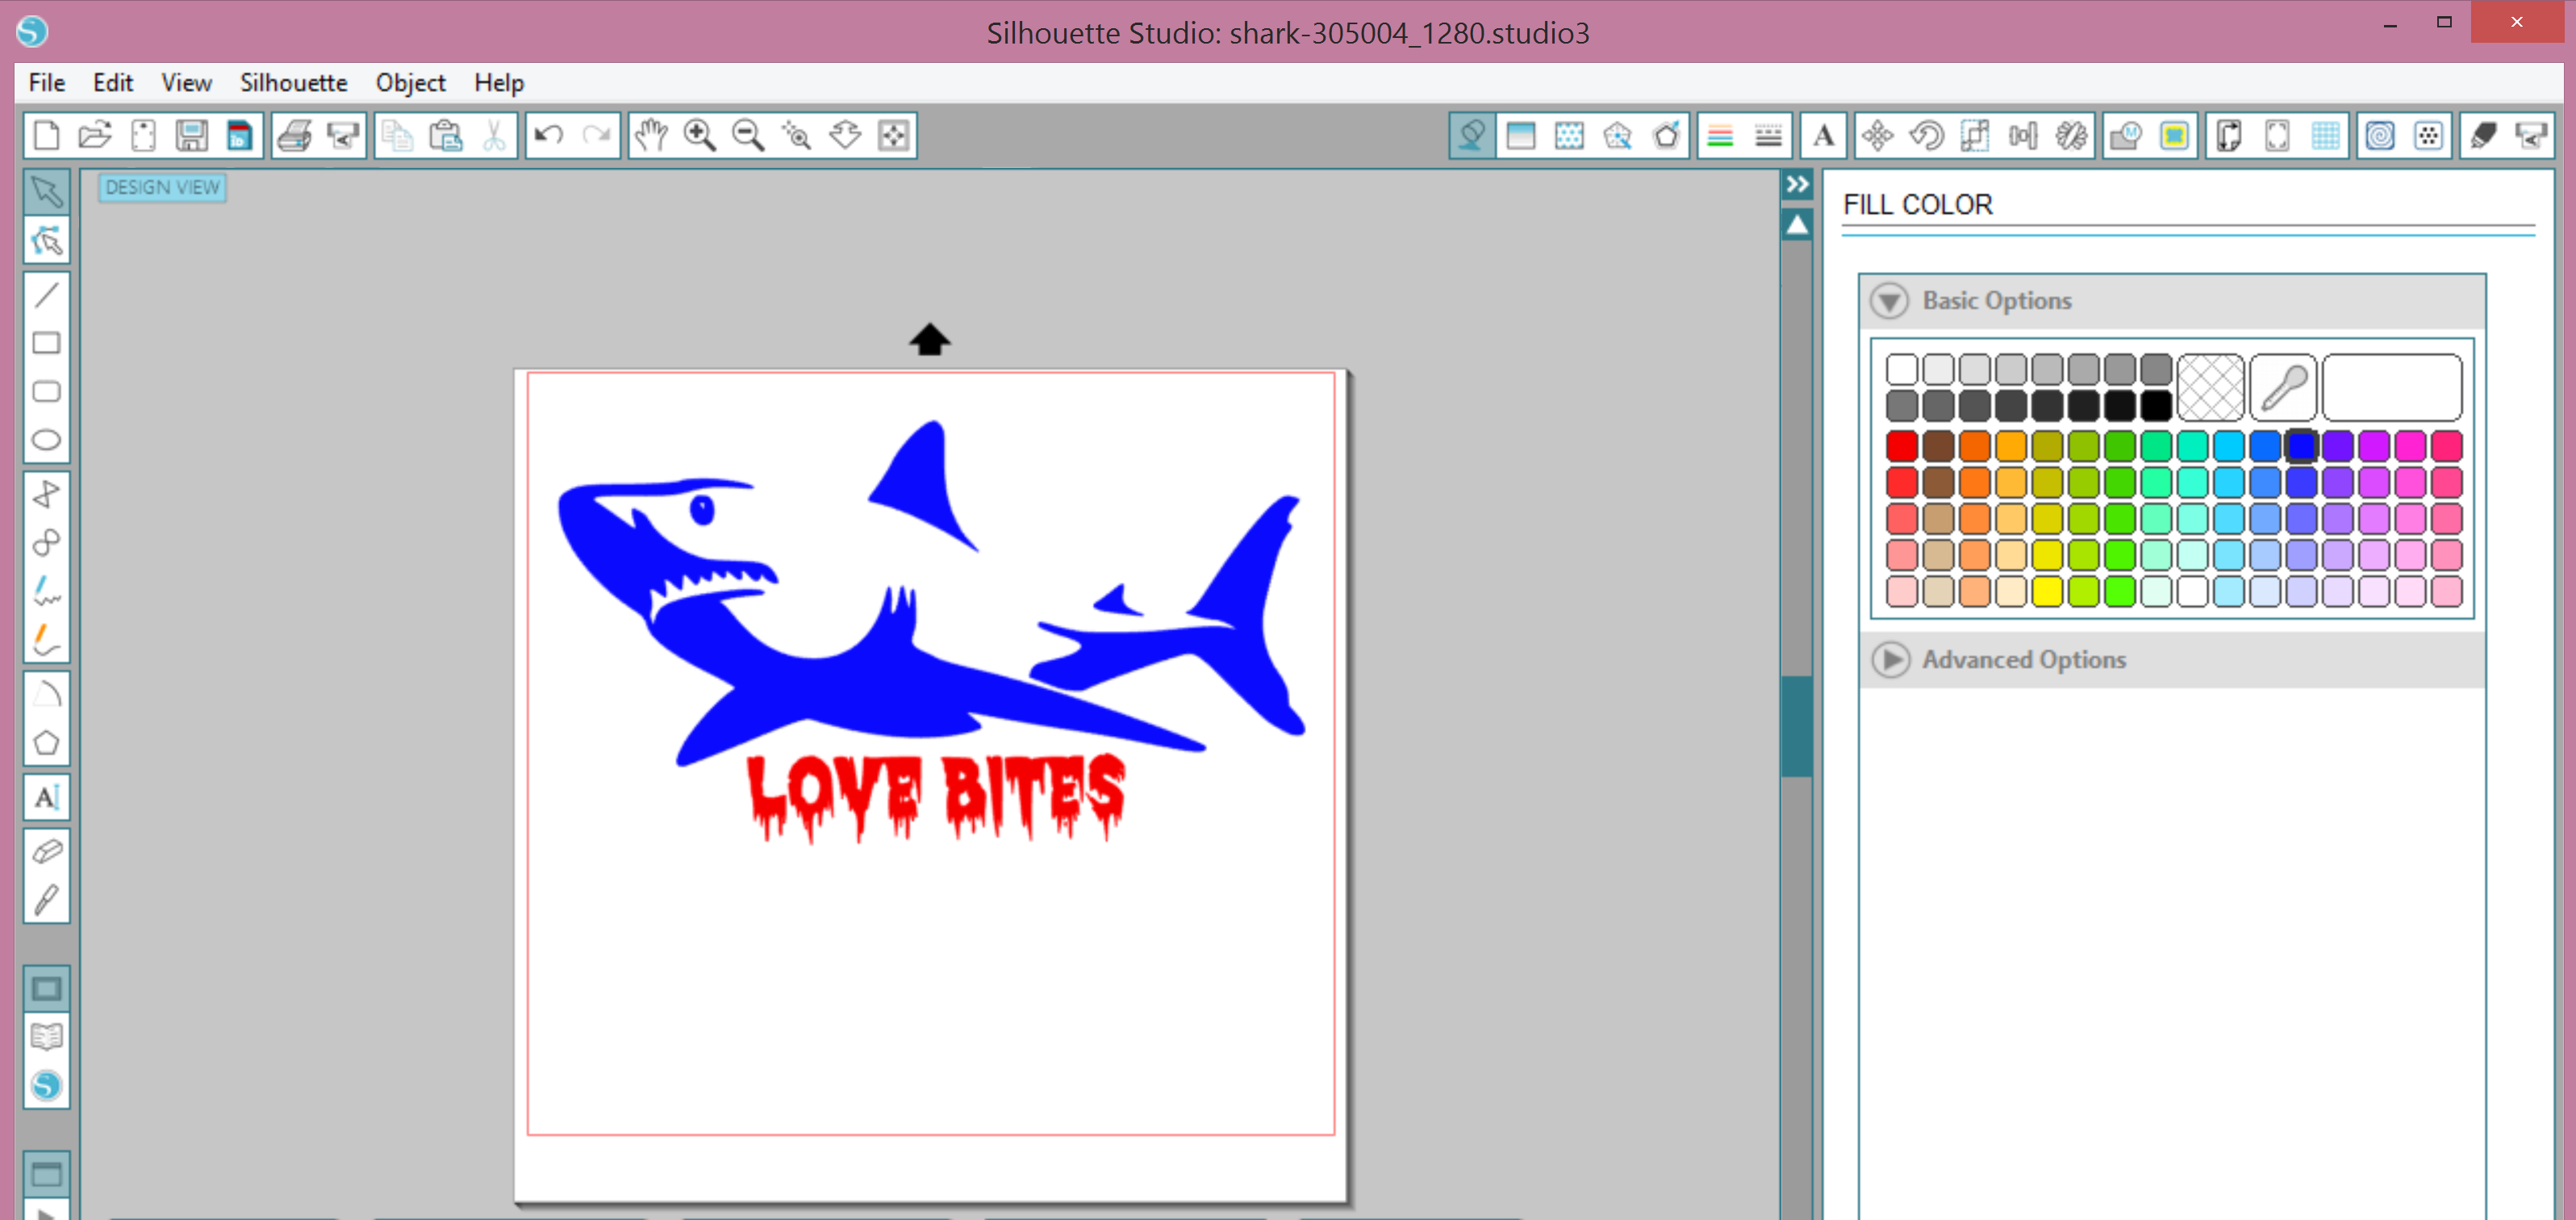2576x1220 pixels.
Task: Select the Rounded Rectangle tool
Action: 46,391
